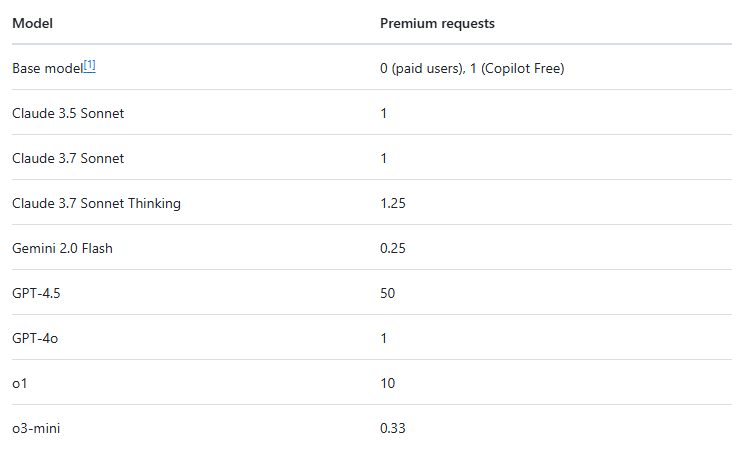Viewport: 750px width, 459px height.
Task: Click the 0.33 premium requests value
Action: click(x=393, y=429)
